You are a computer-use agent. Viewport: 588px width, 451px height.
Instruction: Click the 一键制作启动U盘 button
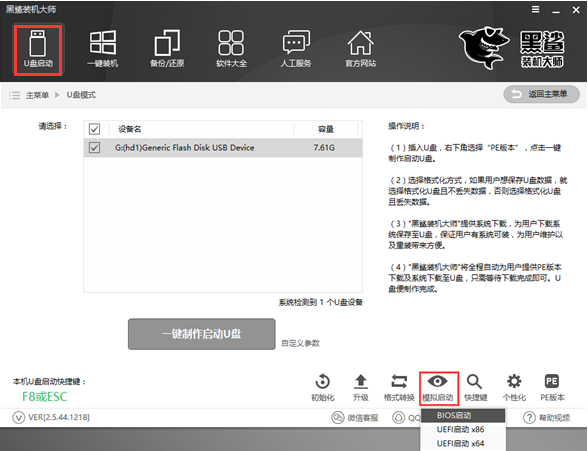[202, 334]
